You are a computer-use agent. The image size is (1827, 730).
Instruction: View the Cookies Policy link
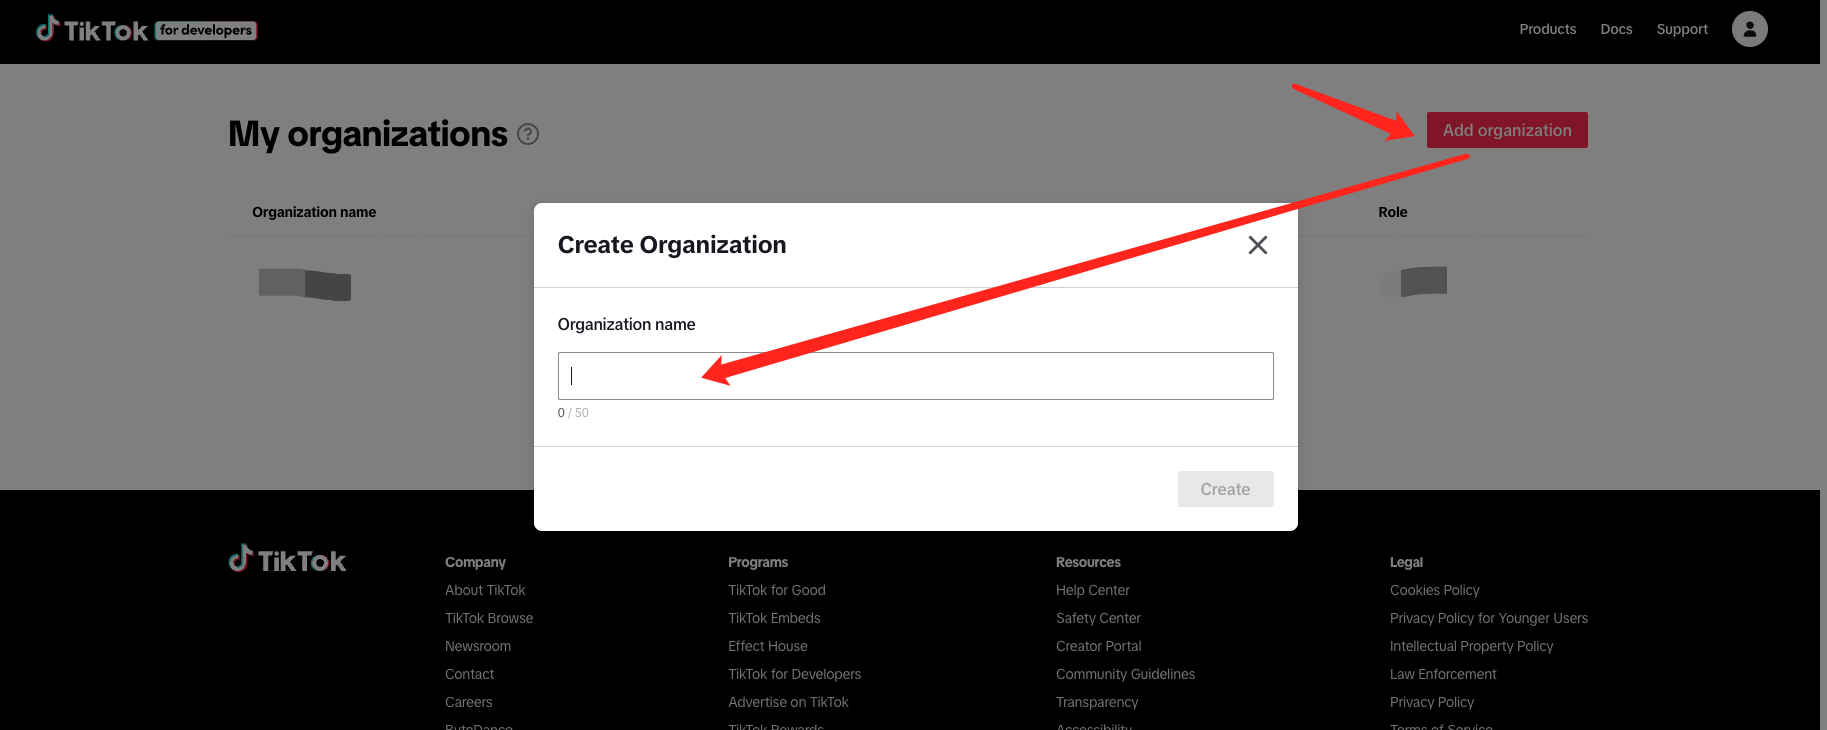tap(1434, 590)
